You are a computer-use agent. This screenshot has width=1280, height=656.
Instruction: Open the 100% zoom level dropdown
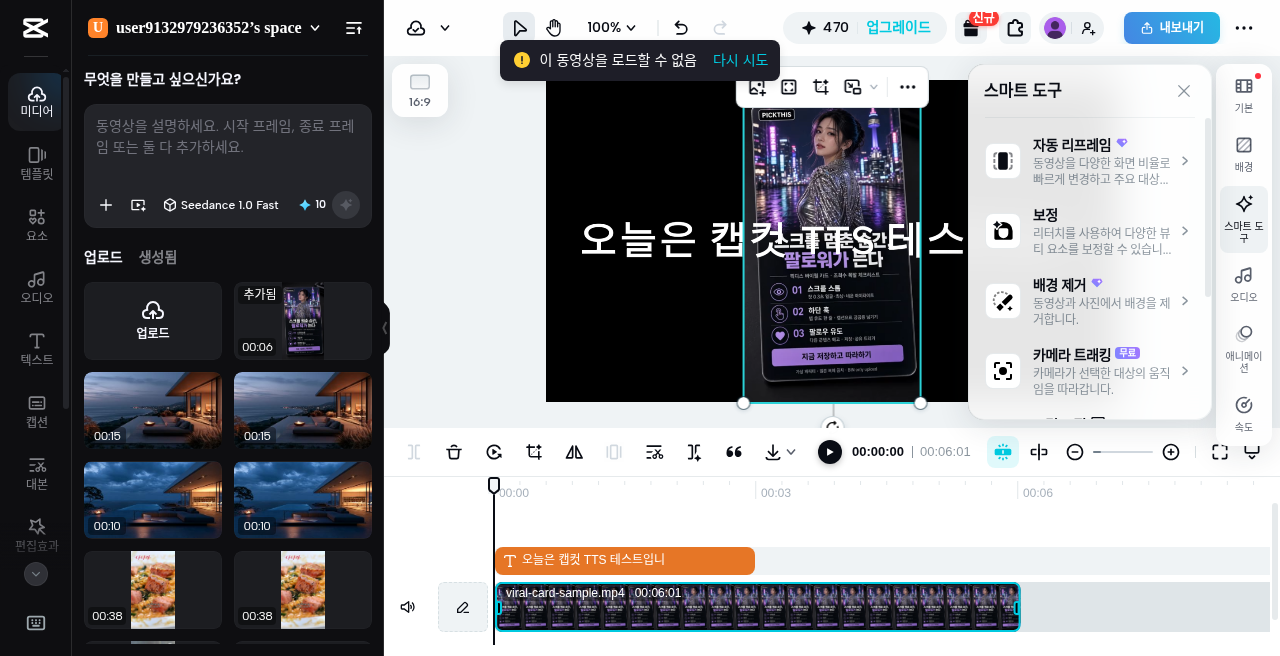point(612,28)
